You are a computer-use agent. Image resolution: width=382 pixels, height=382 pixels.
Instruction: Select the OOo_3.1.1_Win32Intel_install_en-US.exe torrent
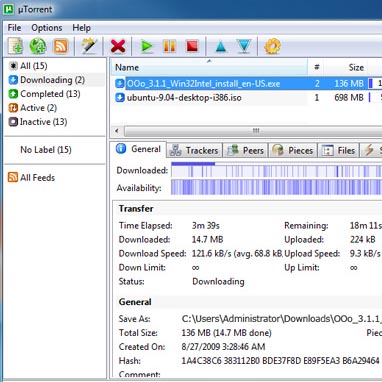coord(203,84)
